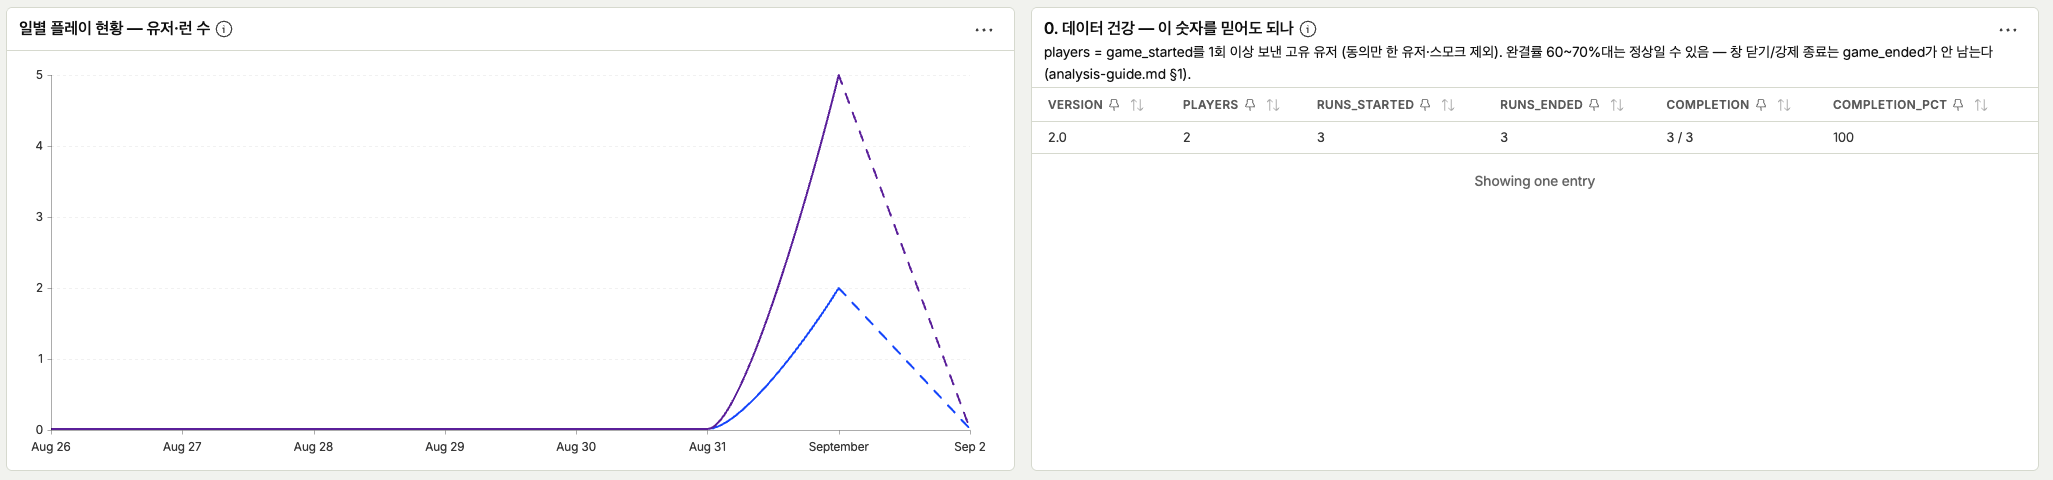Pin the PLAYERS column
This screenshot has height=480, width=2053.
(x=1250, y=105)
